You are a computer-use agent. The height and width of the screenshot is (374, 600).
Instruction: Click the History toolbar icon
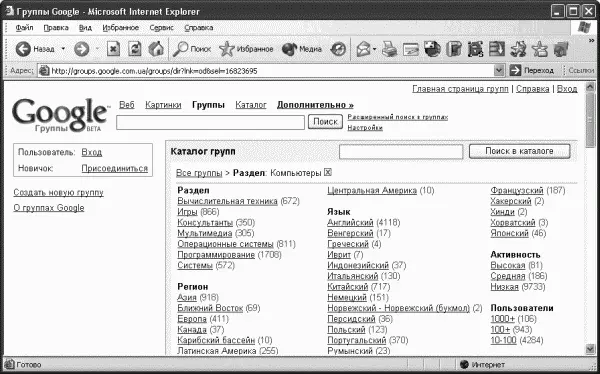[x=338, y=49]
